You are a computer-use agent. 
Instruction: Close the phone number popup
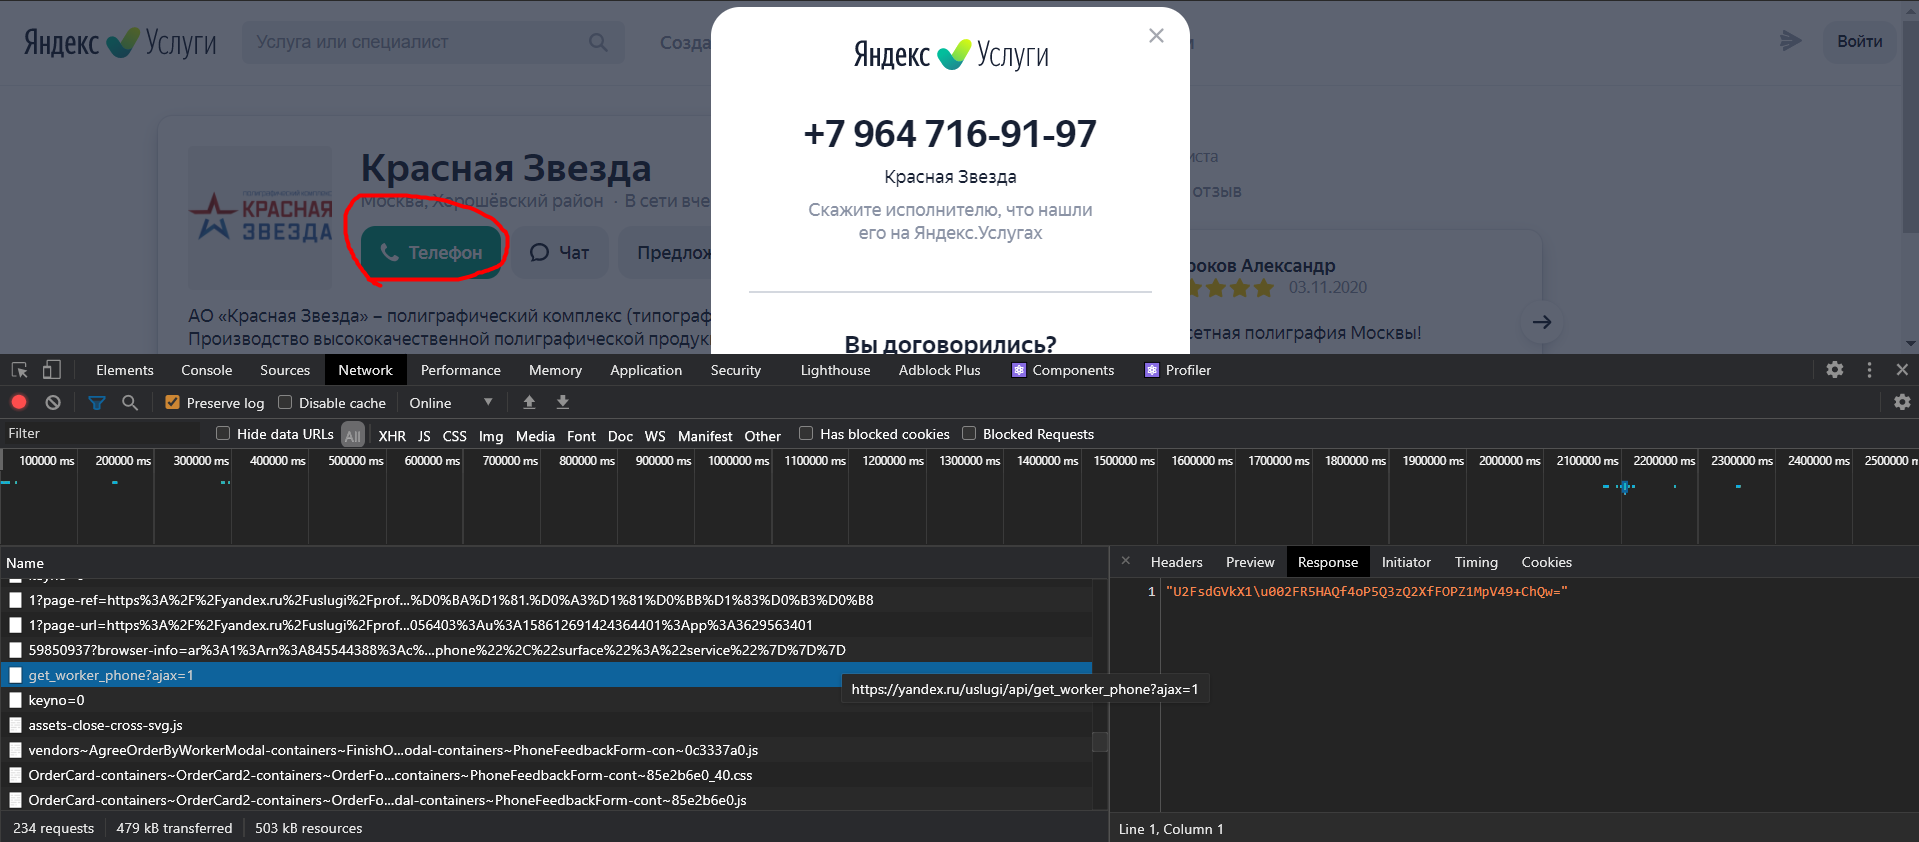pos(1156,36)
